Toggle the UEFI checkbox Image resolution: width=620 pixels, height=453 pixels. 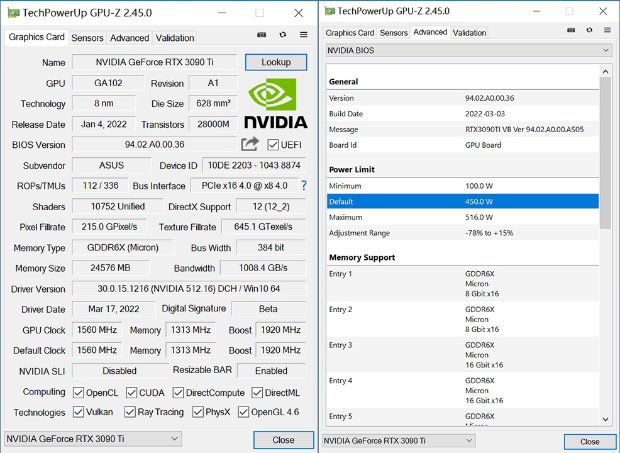pos(273,145)
